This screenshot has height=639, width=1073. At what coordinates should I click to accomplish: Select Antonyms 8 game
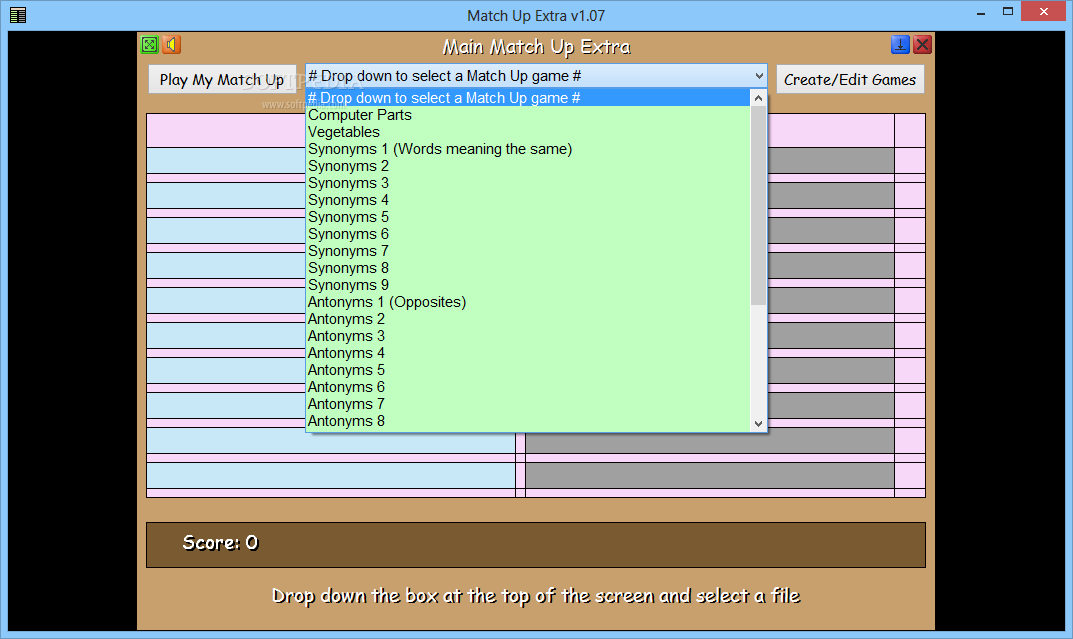pos(528,421)
